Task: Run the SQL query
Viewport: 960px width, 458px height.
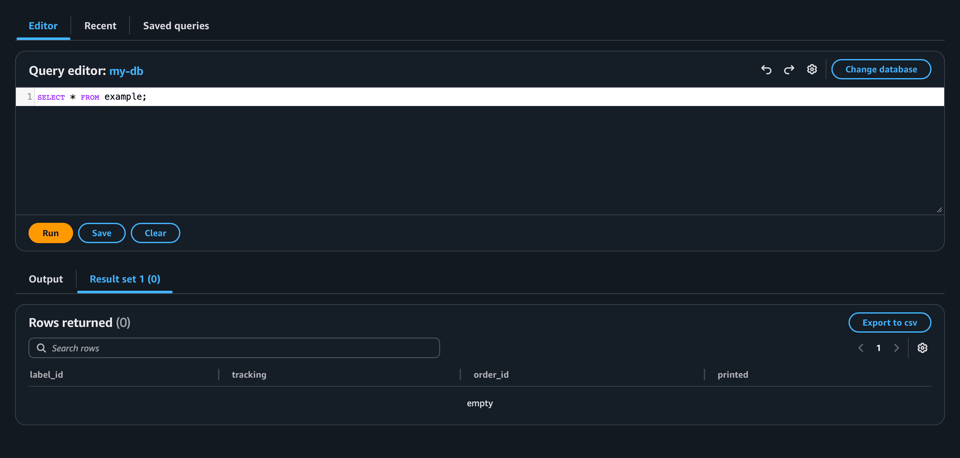Action: click(x=51, y=233)
